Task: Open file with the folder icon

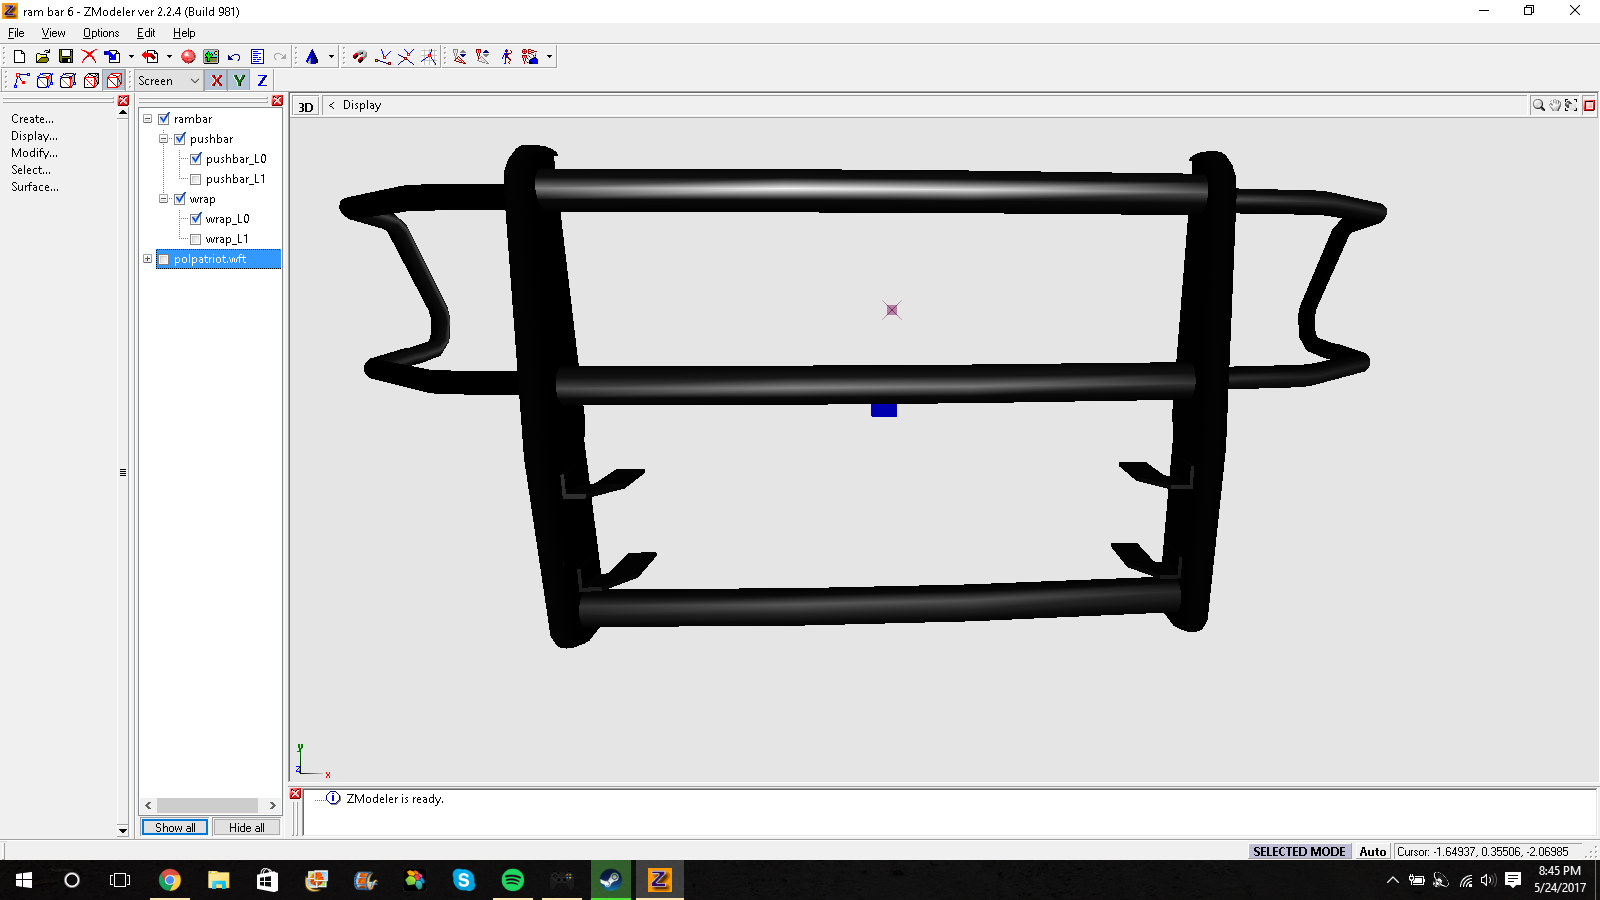Action: point(42,57)
